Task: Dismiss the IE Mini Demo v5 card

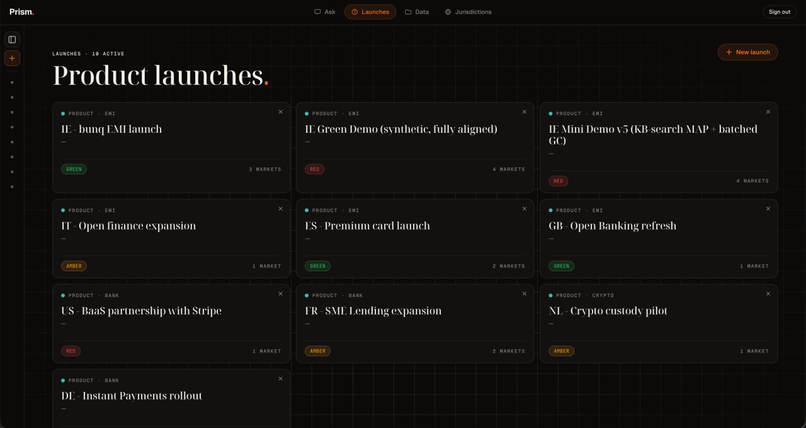Action: (768, 112)
